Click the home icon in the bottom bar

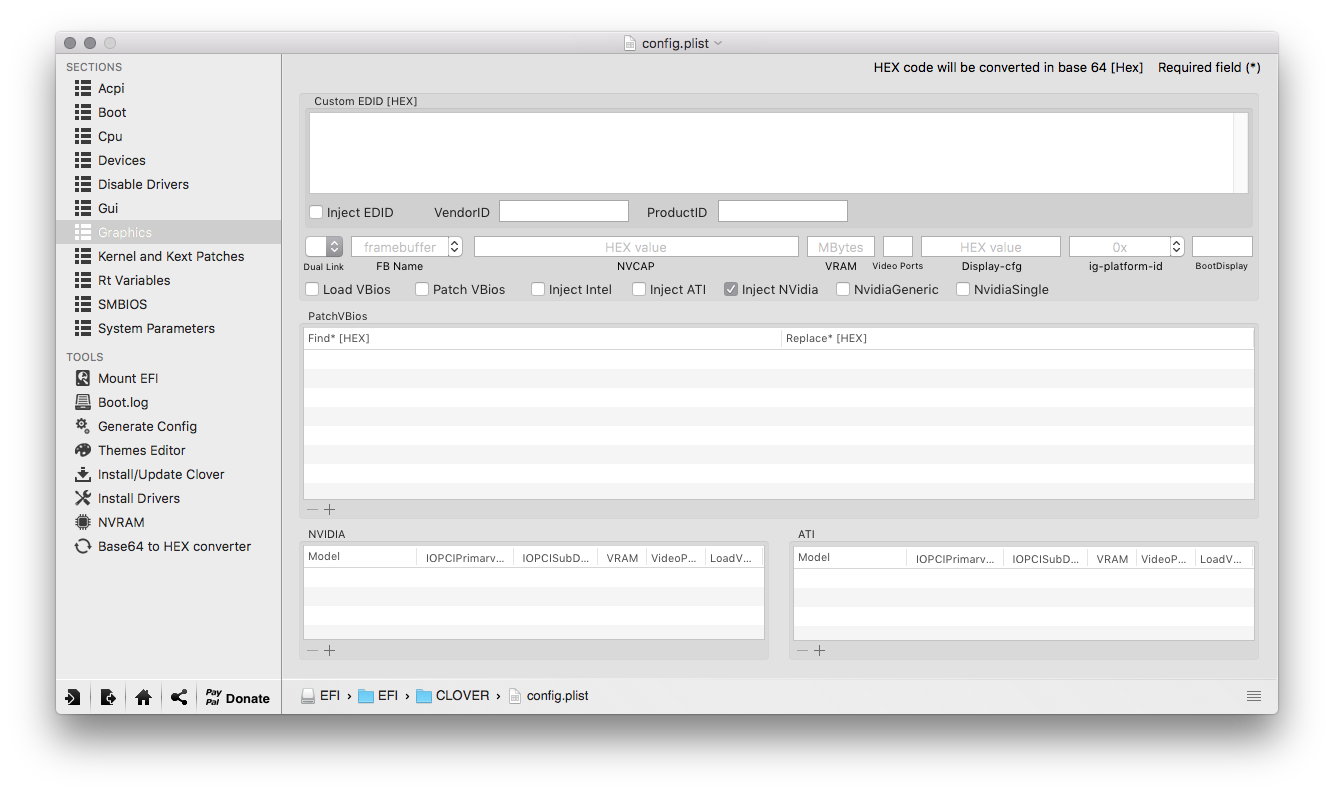143,698
